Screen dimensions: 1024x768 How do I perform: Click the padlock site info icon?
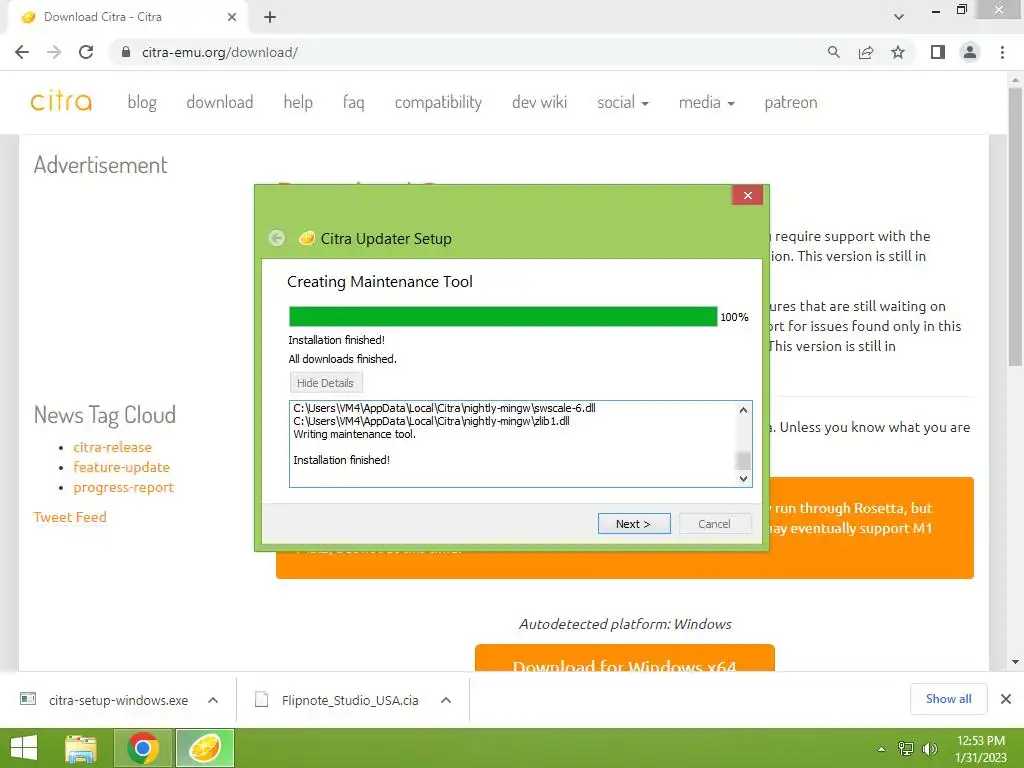pyautogui.click(x=126, y=52)
